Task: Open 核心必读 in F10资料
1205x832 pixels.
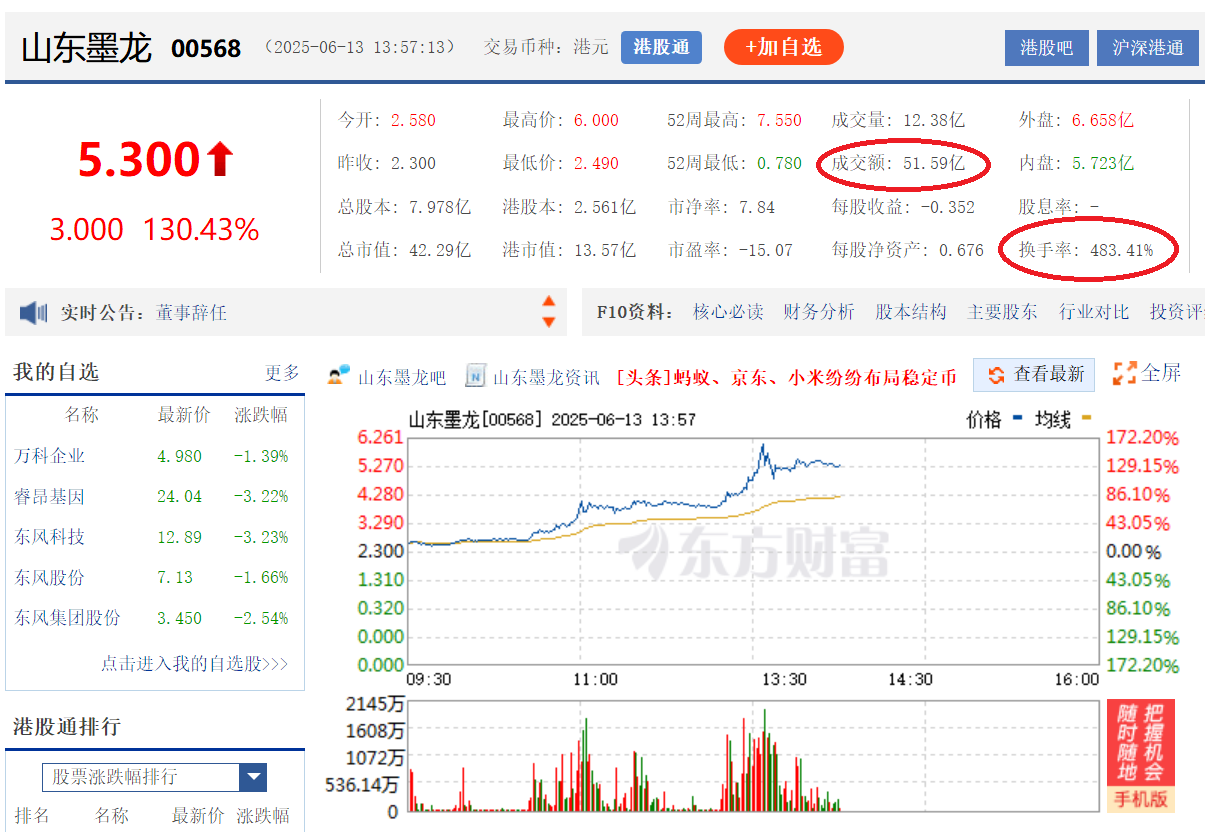Action: [x=728, y=312]
